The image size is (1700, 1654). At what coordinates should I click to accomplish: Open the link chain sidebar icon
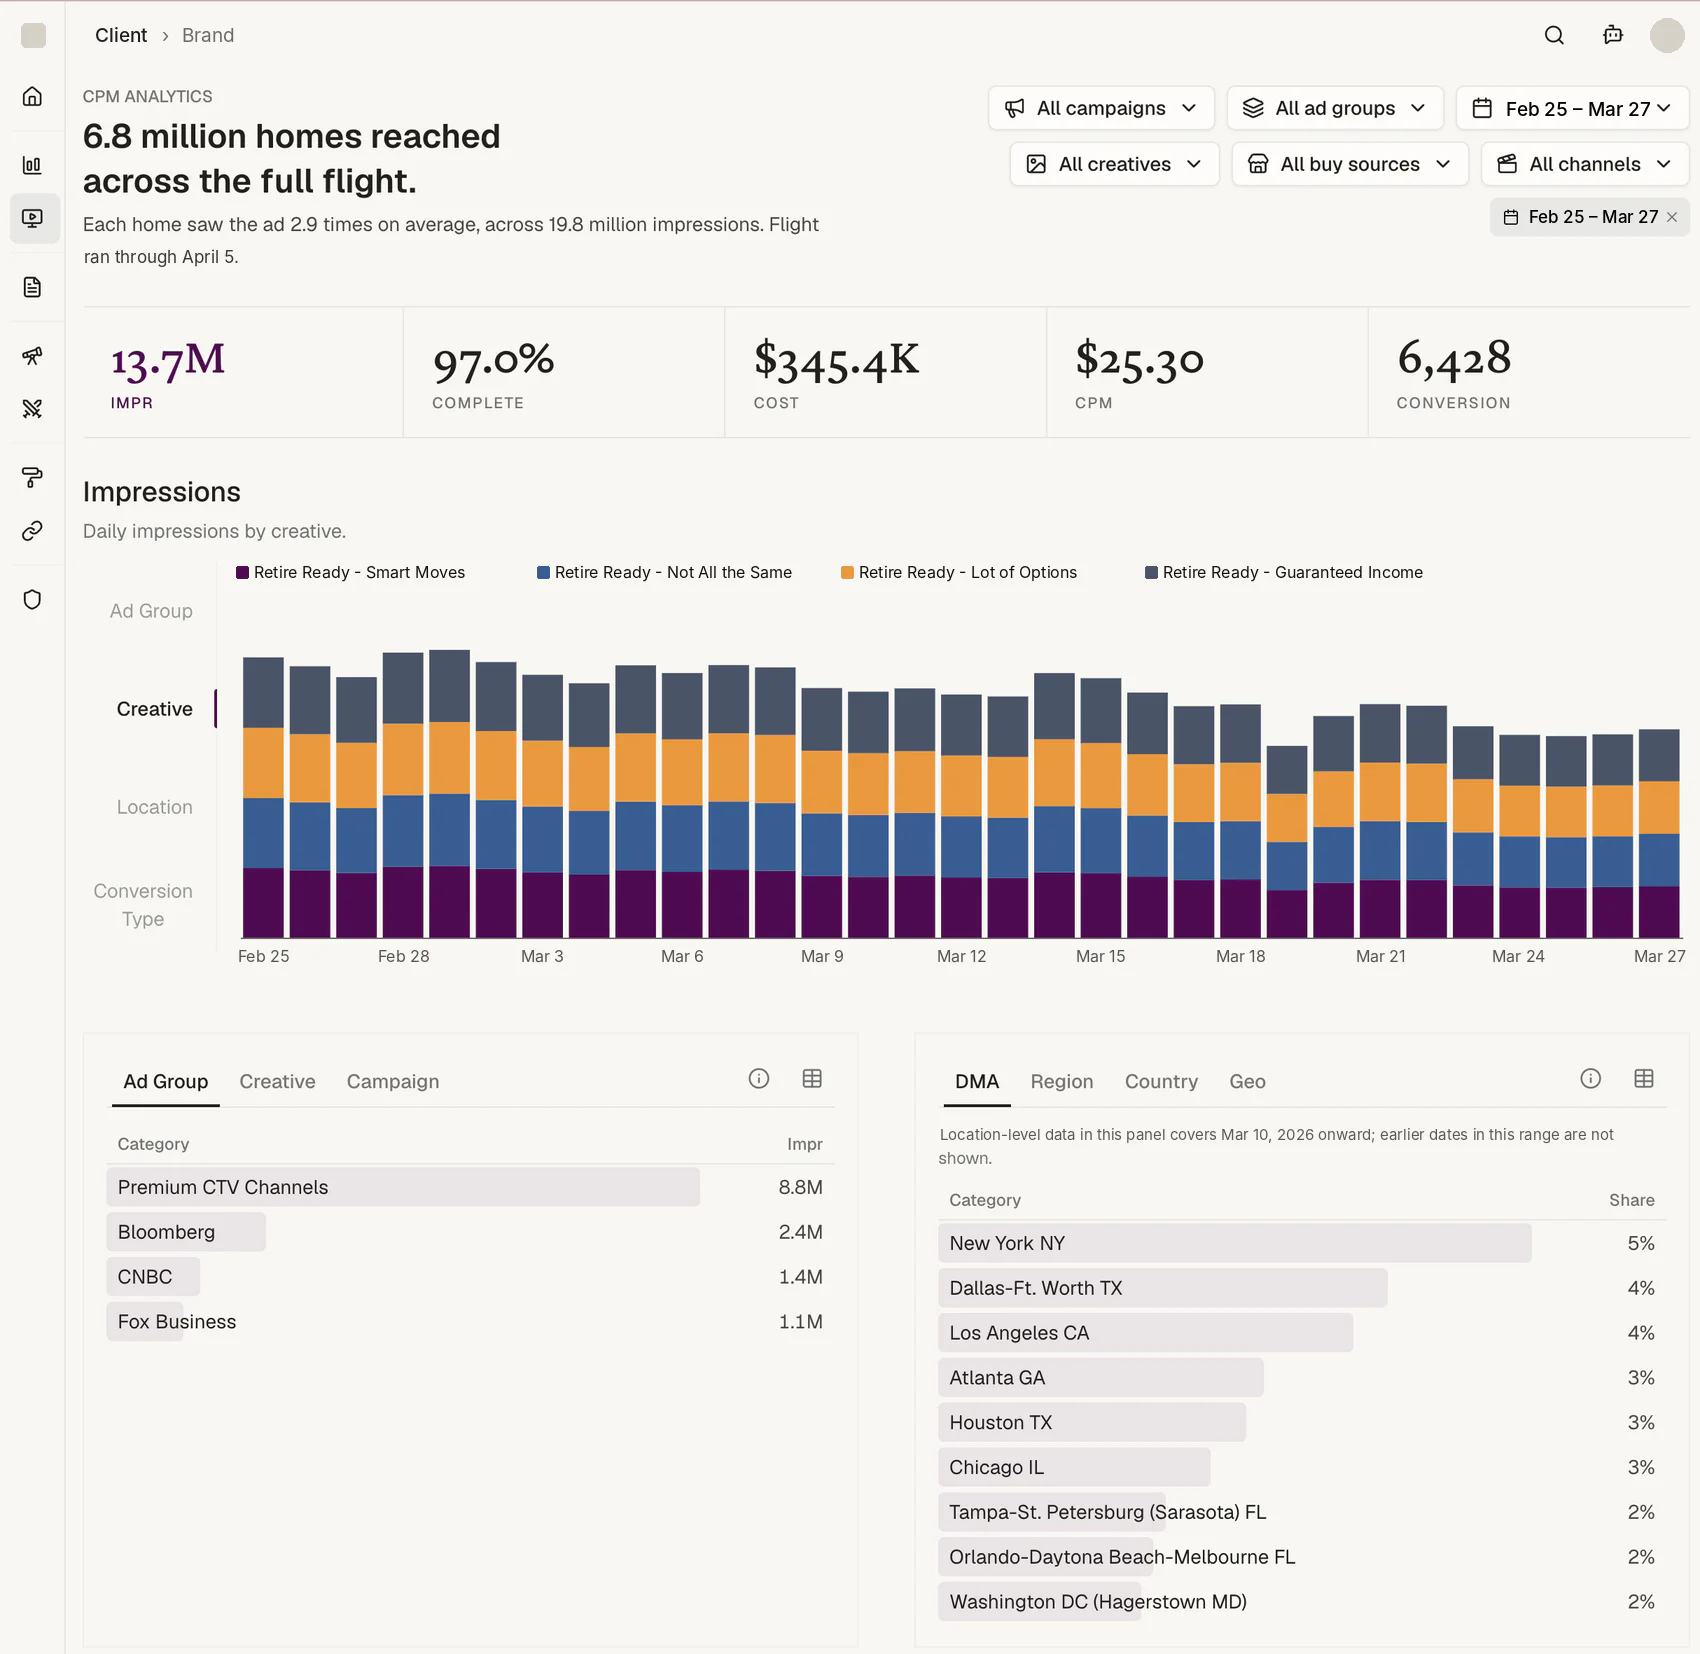coord(32,530)
